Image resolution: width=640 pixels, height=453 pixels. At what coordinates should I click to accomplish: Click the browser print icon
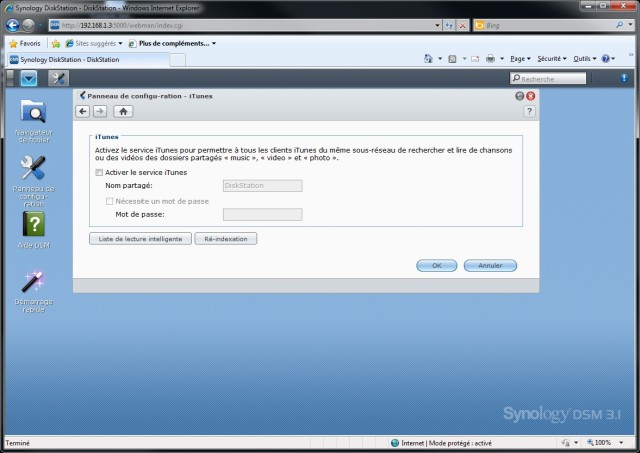pyautogui.click(x=491, y=59)
